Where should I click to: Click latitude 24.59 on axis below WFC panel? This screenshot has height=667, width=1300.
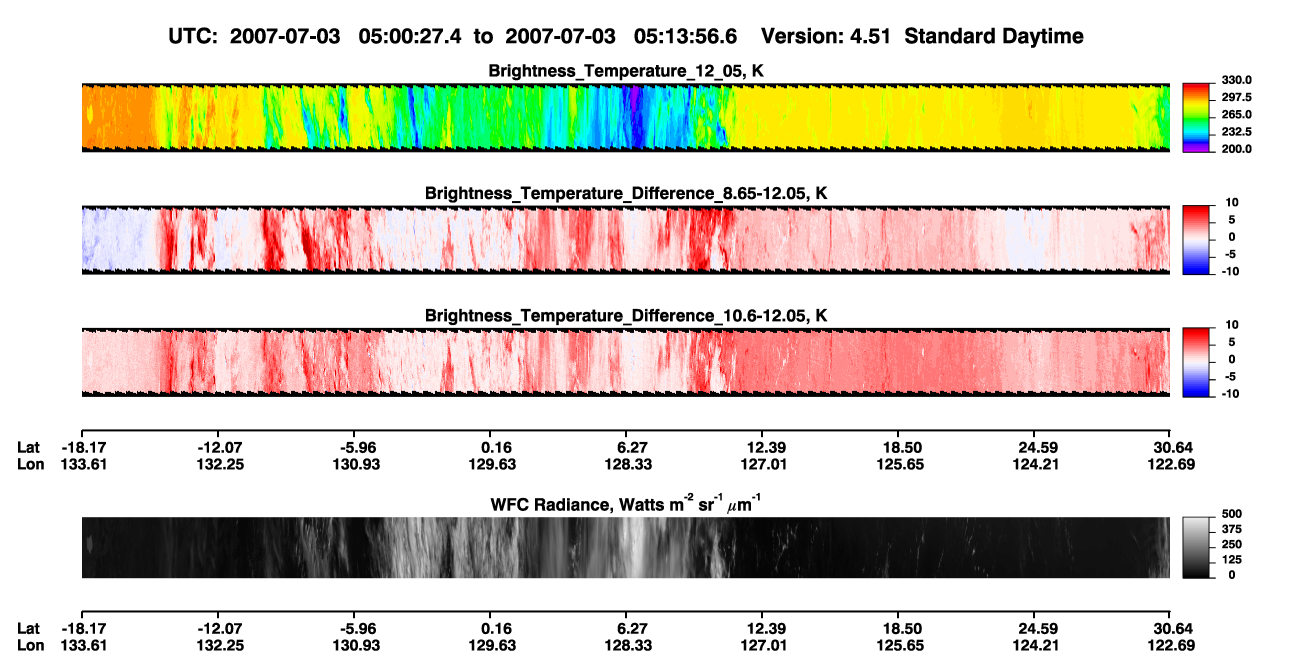[x=1038, y=629]
